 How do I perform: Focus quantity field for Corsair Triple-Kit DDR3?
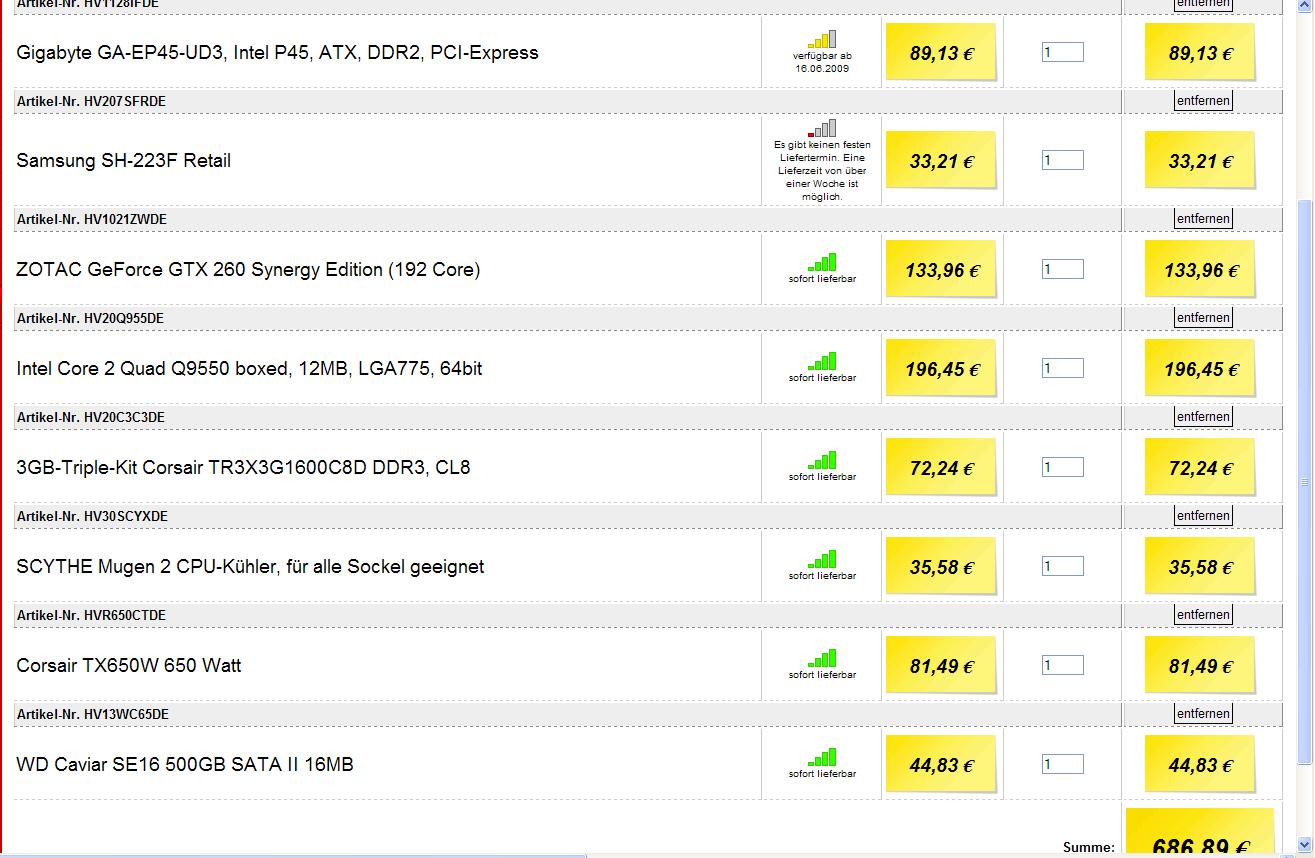click(1062, 467)
